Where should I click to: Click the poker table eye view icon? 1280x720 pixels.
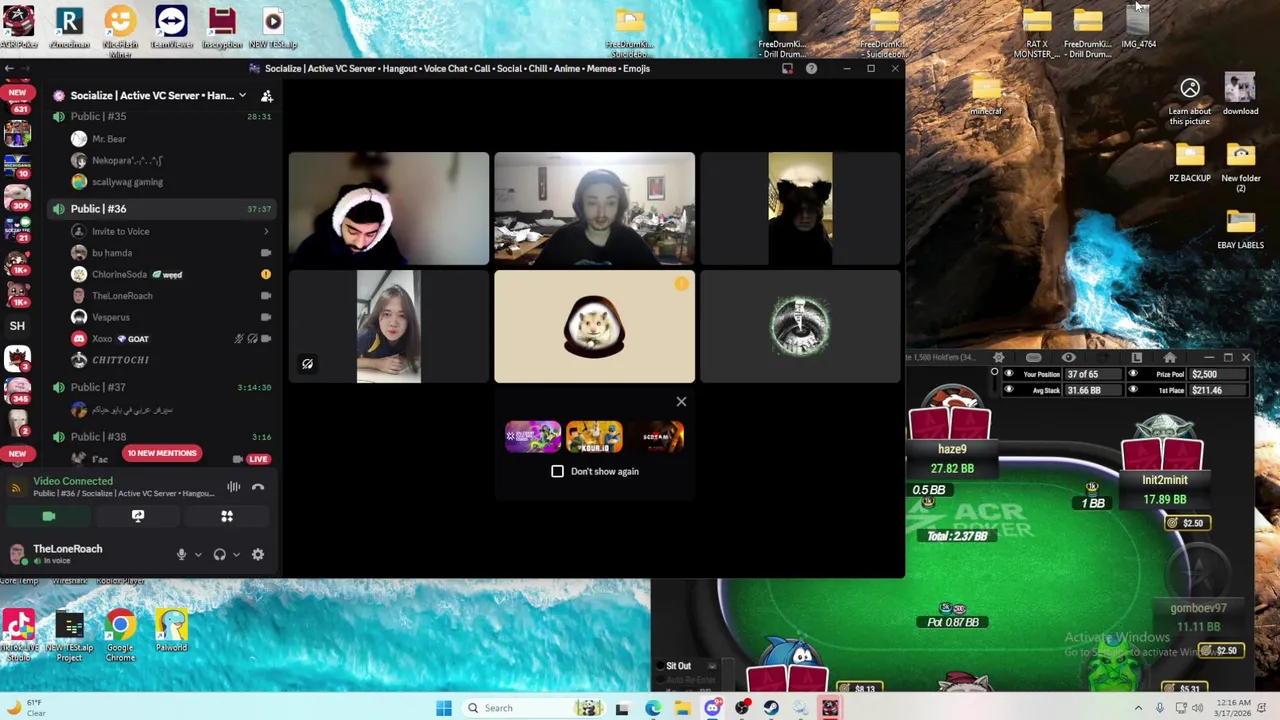(1068, 358)
